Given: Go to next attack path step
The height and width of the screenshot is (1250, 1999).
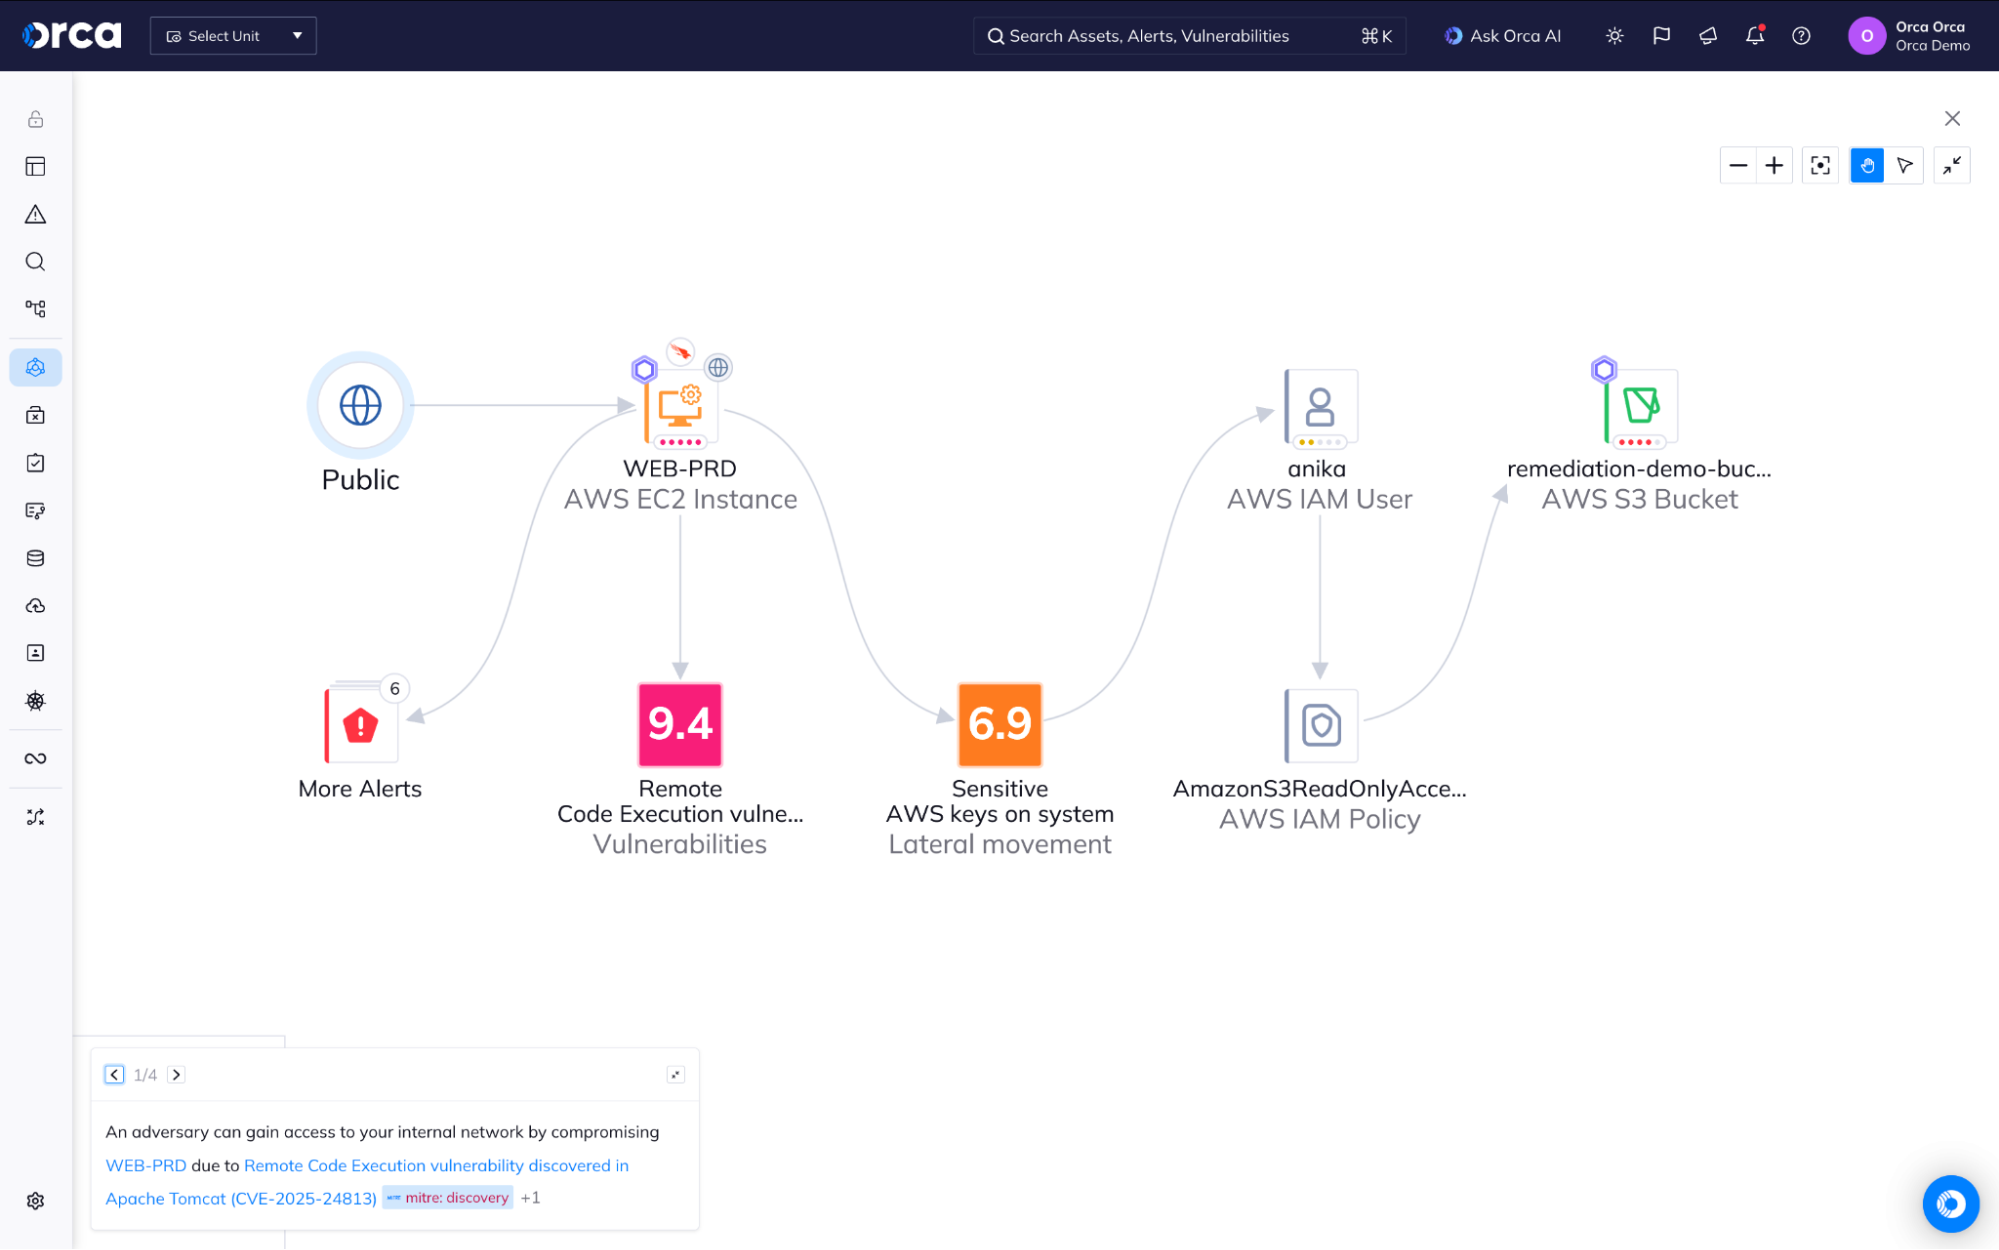Looking at the screenshot, I should click(177, 1075).
